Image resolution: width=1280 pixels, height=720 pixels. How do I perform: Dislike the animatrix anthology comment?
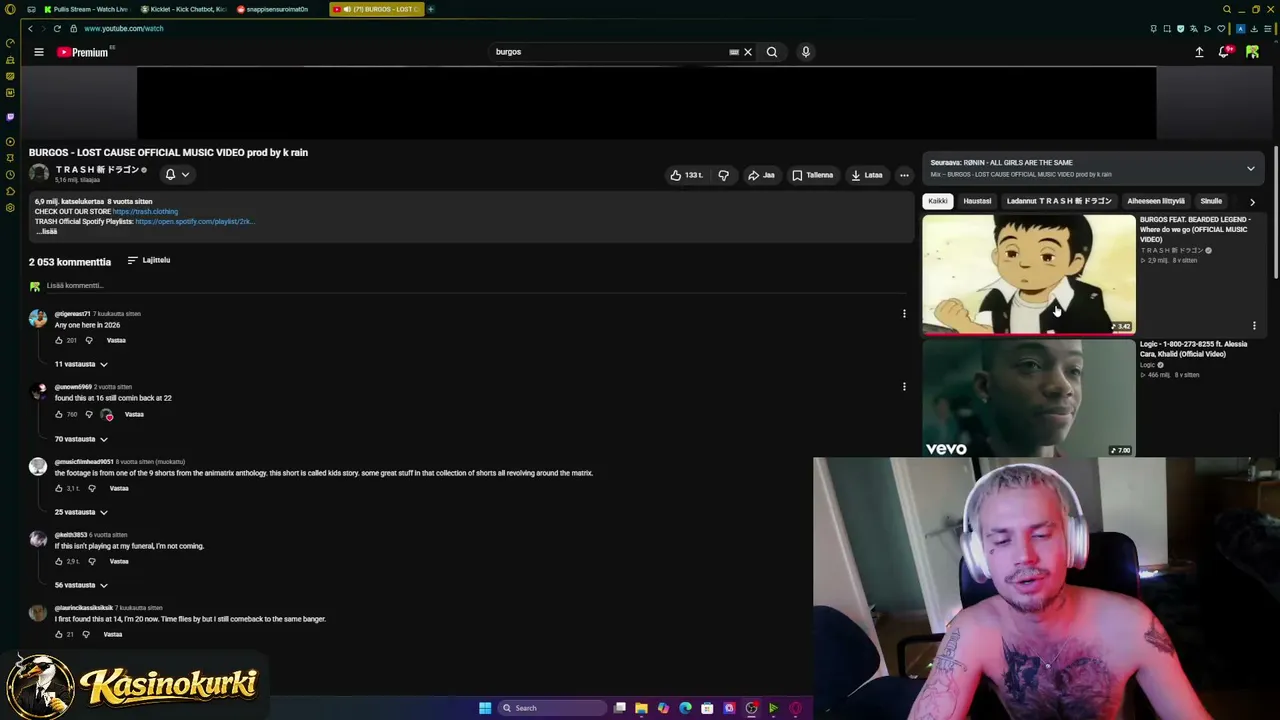92,488
